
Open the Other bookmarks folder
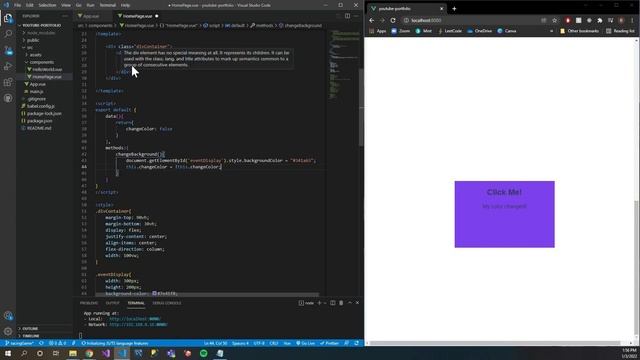click(x=579, y=31)
